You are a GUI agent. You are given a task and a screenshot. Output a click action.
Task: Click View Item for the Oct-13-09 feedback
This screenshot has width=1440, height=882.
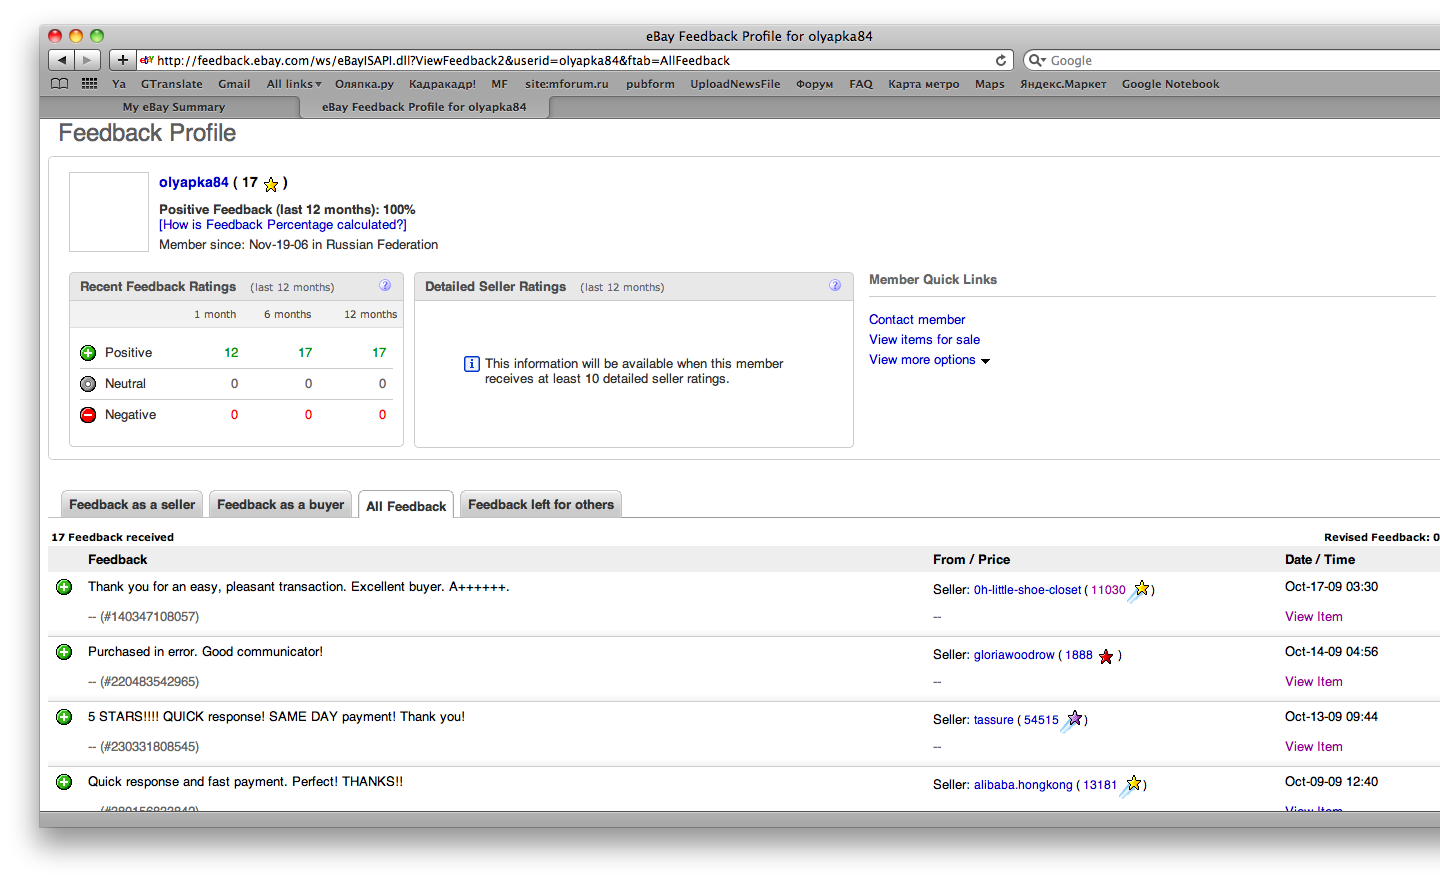click(x=1314, y=747)
